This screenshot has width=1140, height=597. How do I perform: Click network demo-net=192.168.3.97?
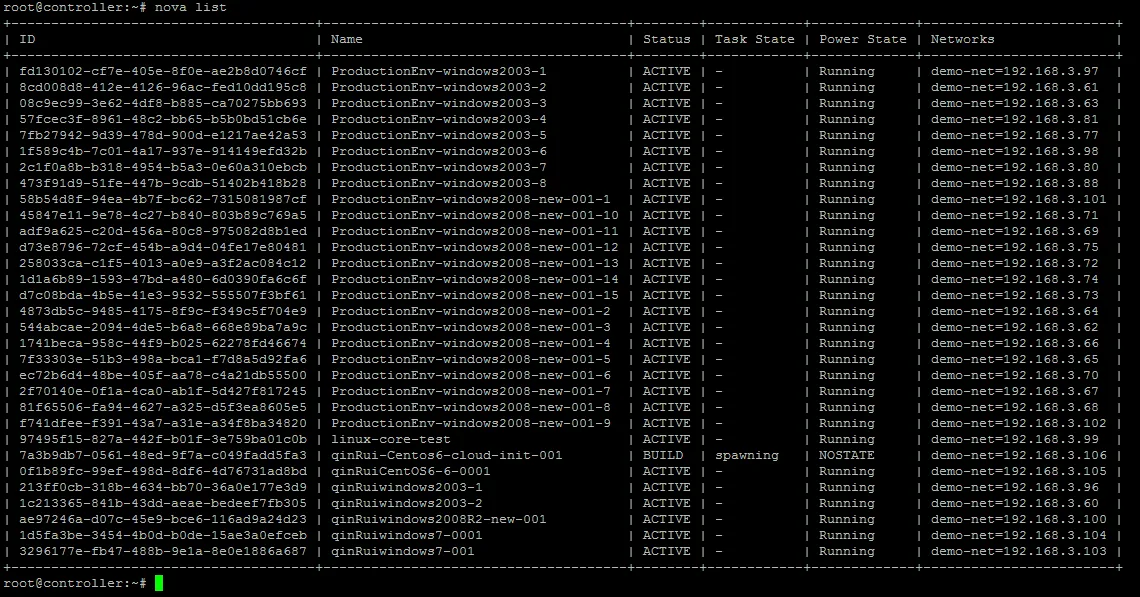[x=1015, y=71]
